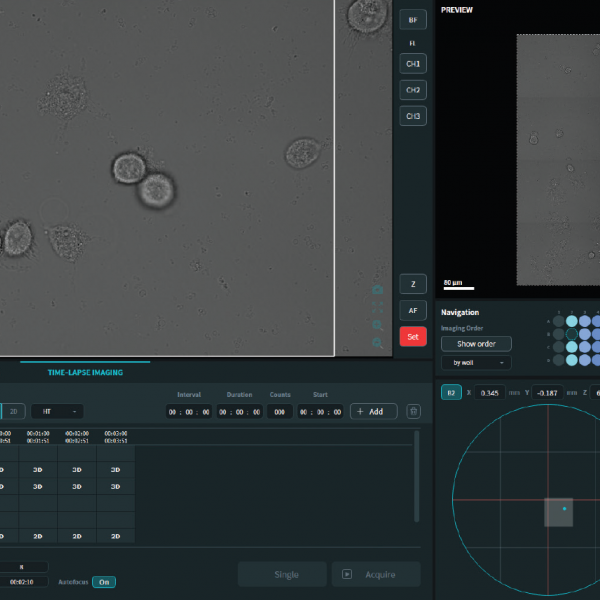Switch to the Time-Lapse Imaging tab
This screenshot has width=600, height=600.
[x=85, y=372]
